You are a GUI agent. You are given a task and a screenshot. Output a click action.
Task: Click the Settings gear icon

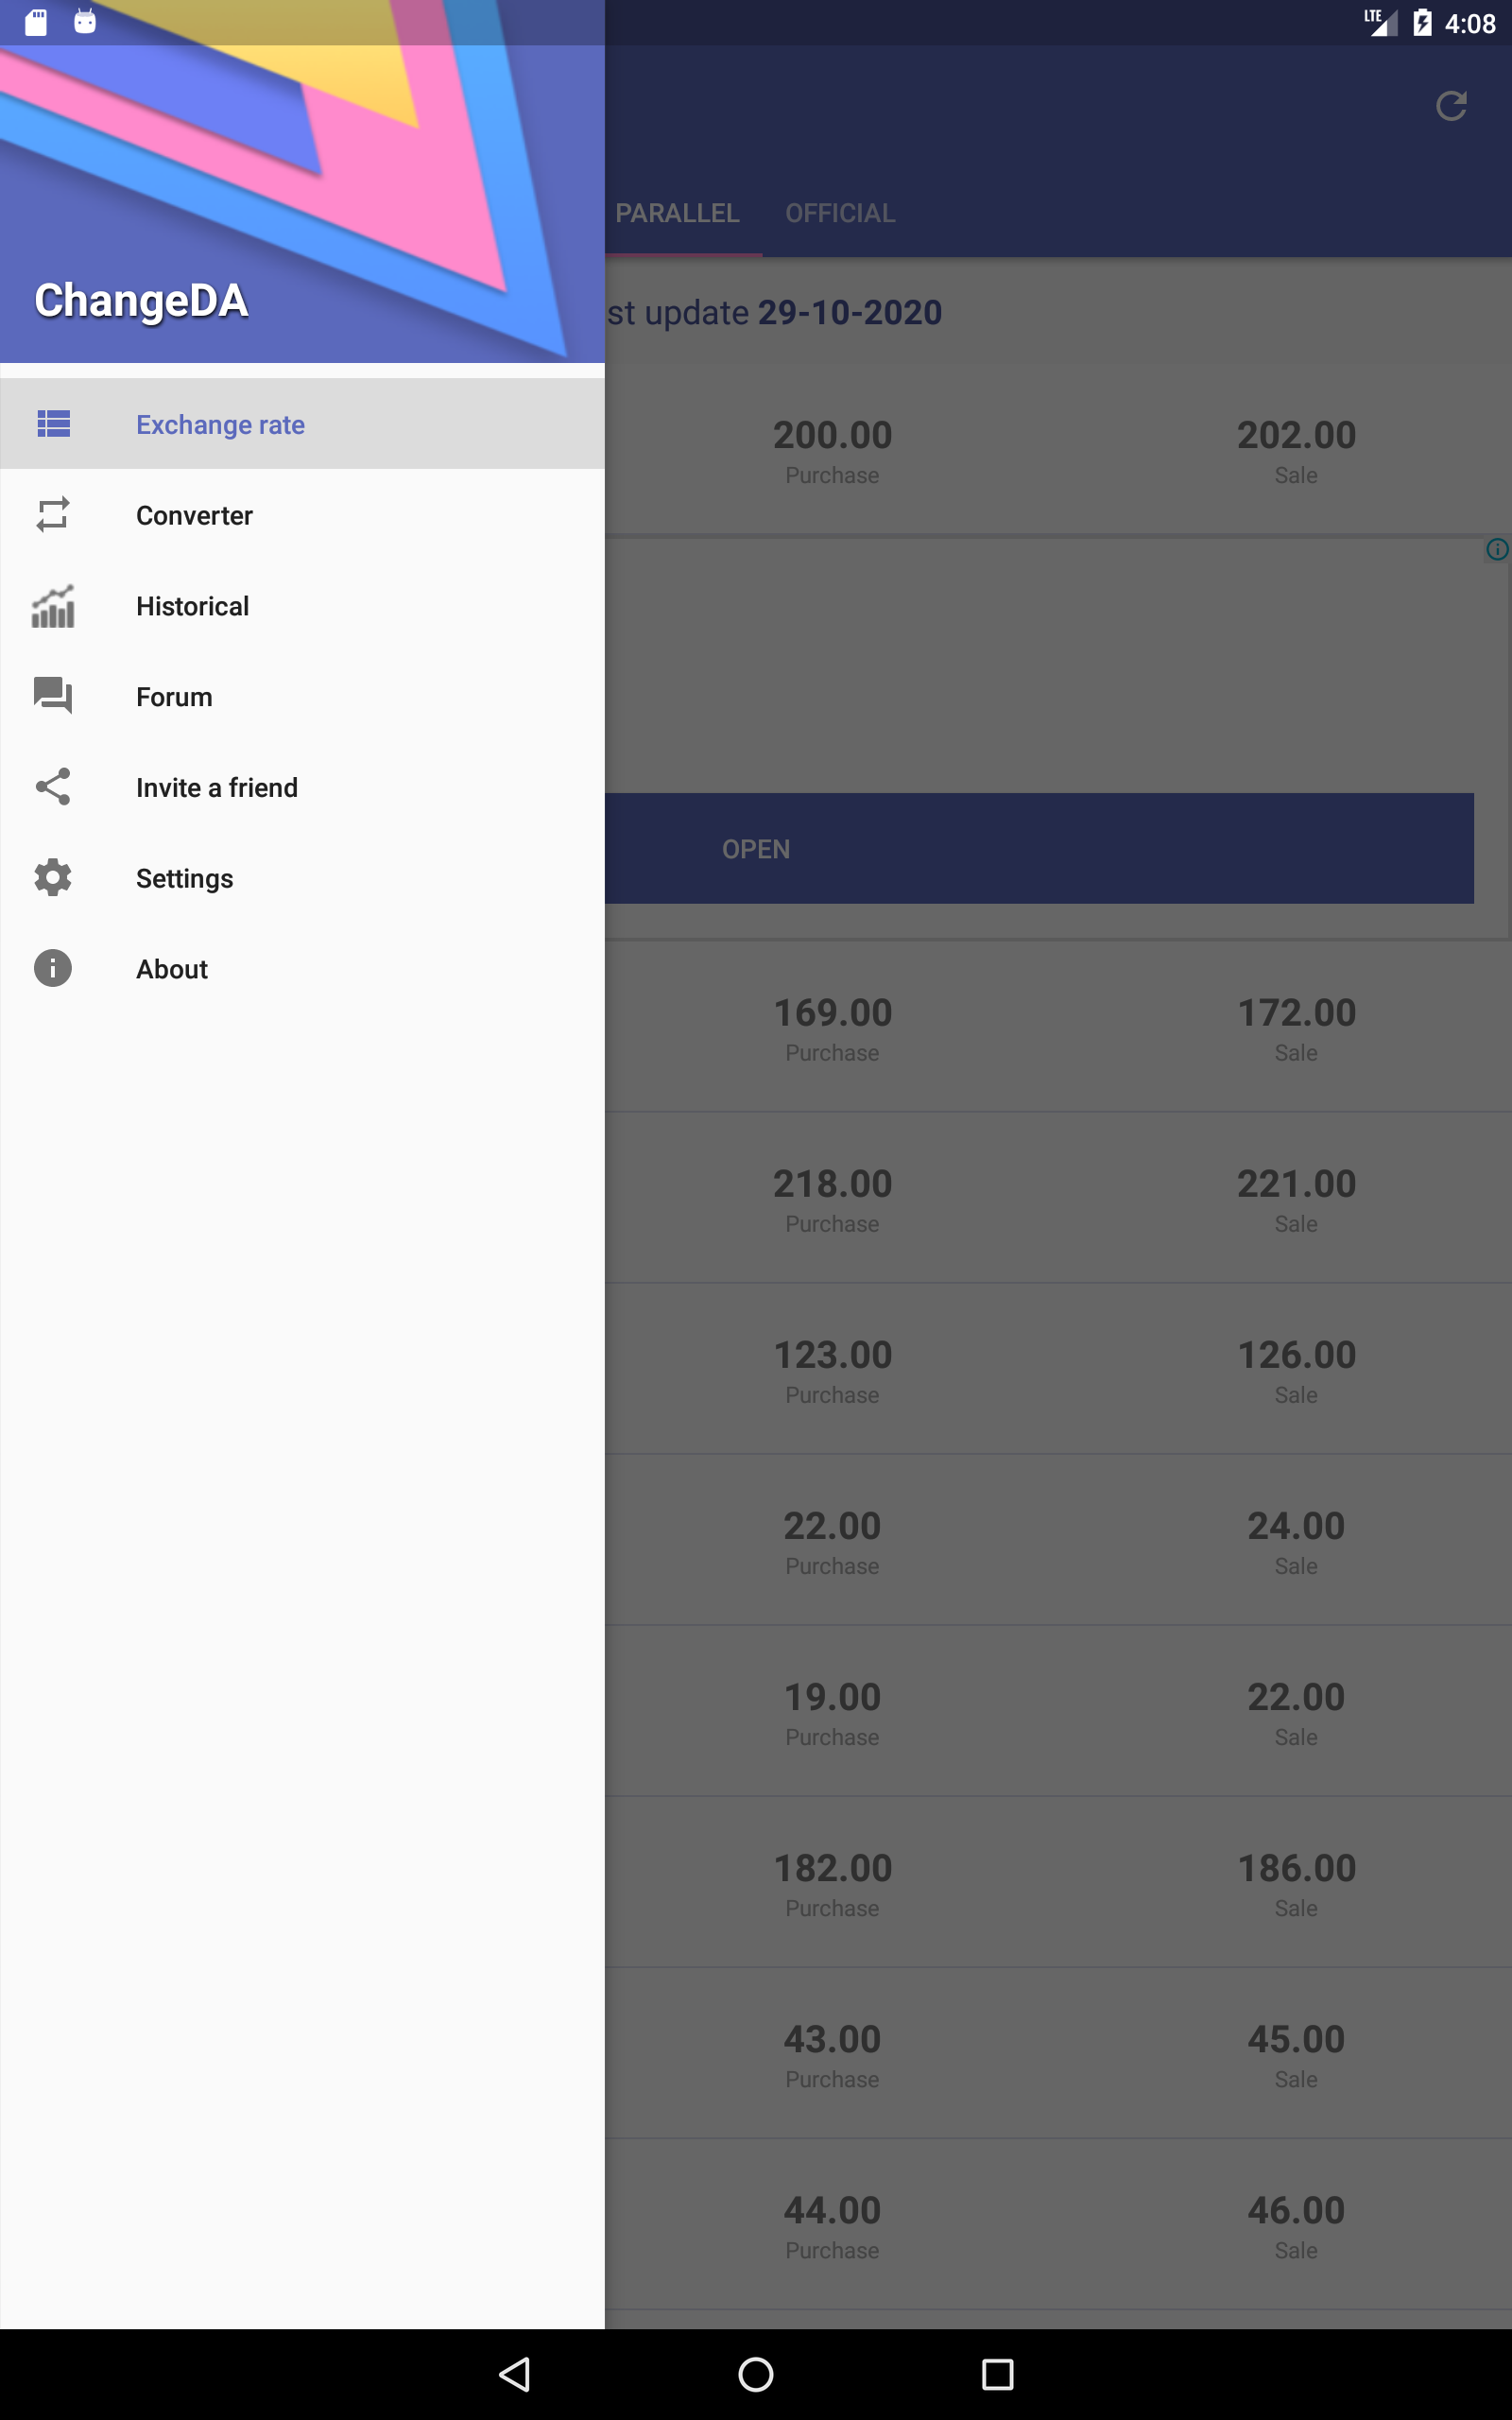[53, 877]
